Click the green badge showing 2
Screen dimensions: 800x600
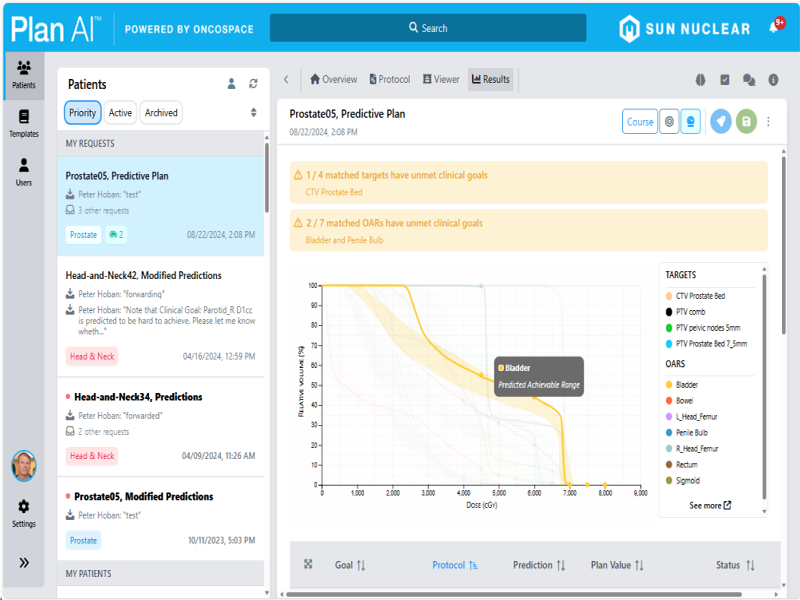116,235
